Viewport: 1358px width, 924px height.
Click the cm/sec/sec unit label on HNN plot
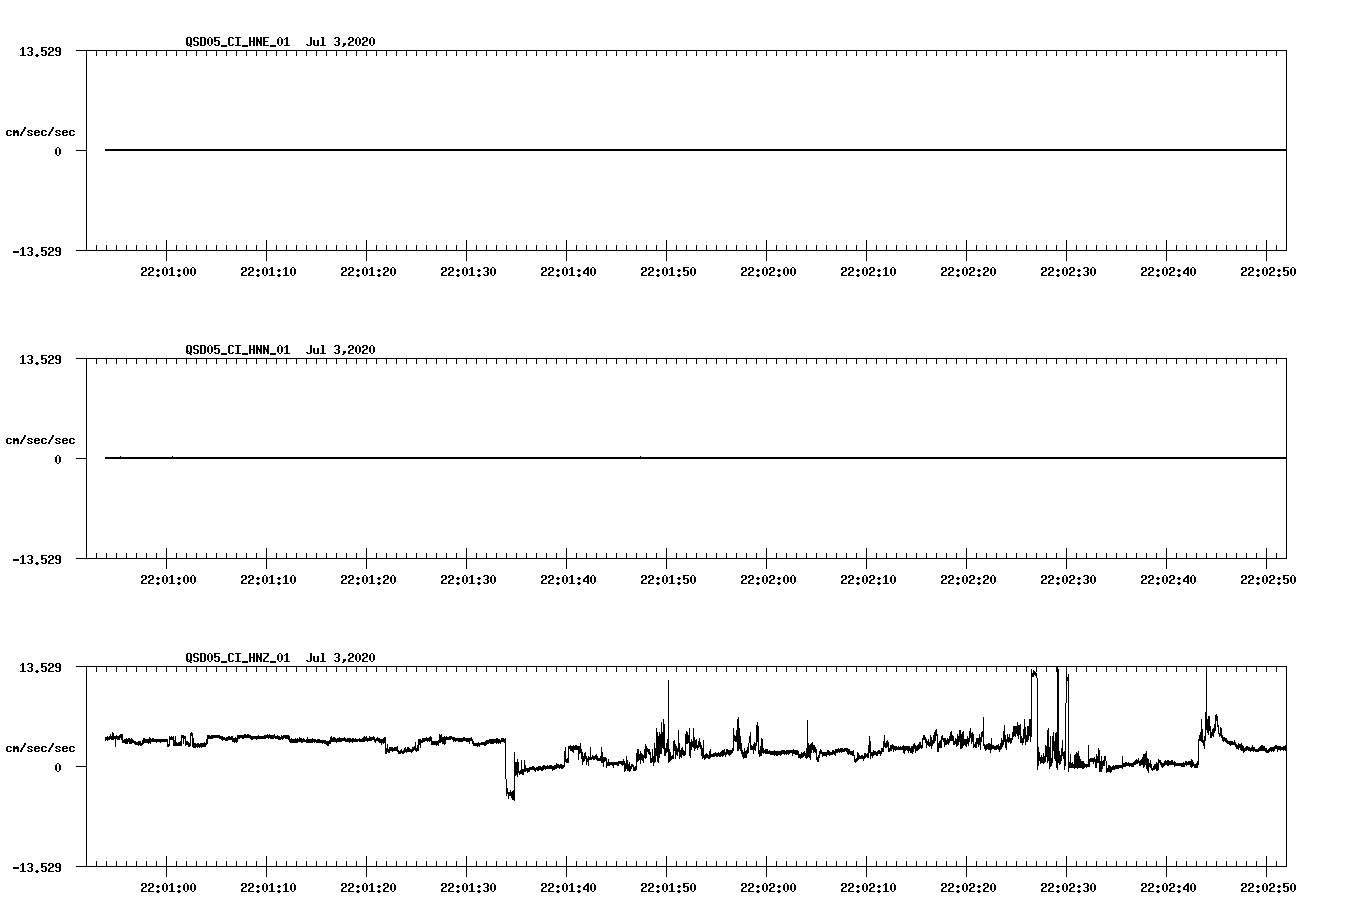(40, 440)
